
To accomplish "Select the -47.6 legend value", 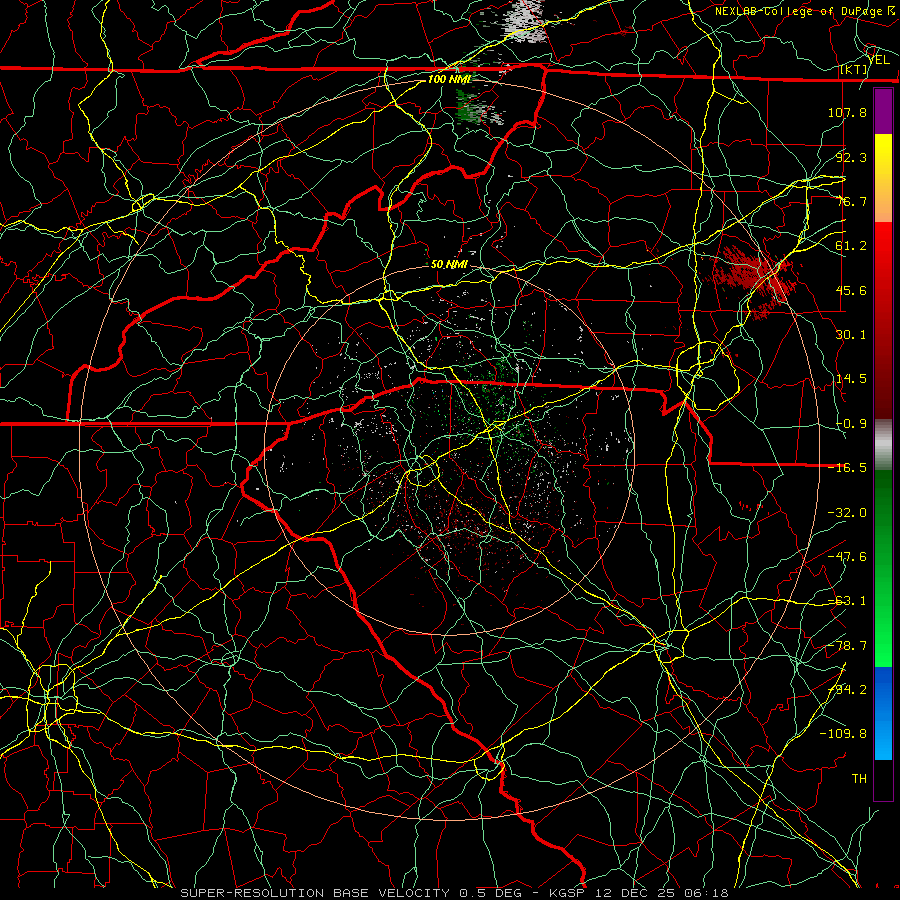I will point(847,557).
